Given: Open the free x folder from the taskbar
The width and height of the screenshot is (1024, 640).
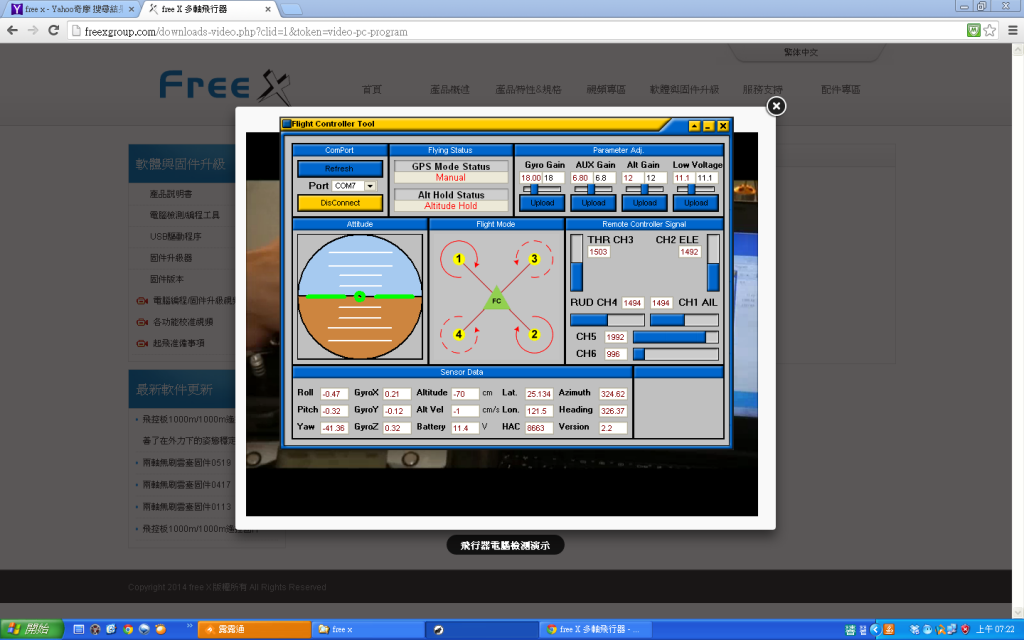Looking at the screenshot, I should (367, 630).
